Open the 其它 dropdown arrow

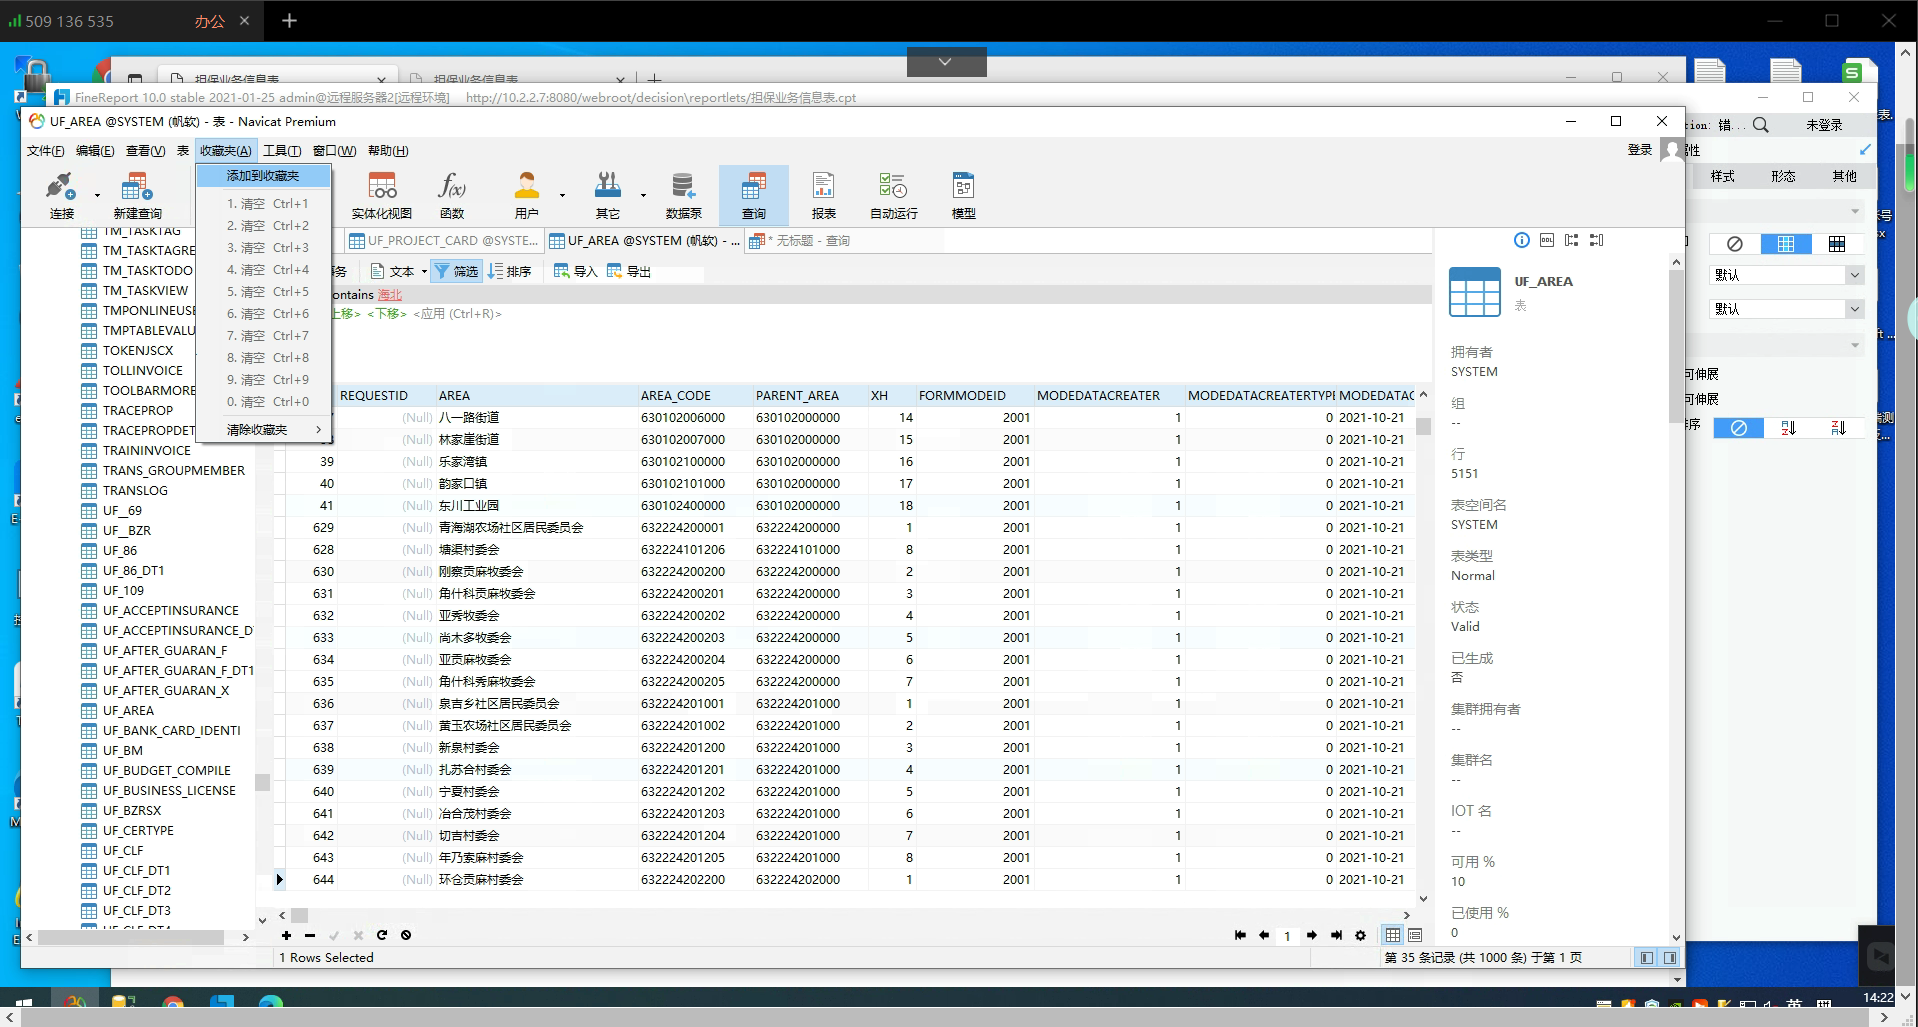(x=643, y=196)
